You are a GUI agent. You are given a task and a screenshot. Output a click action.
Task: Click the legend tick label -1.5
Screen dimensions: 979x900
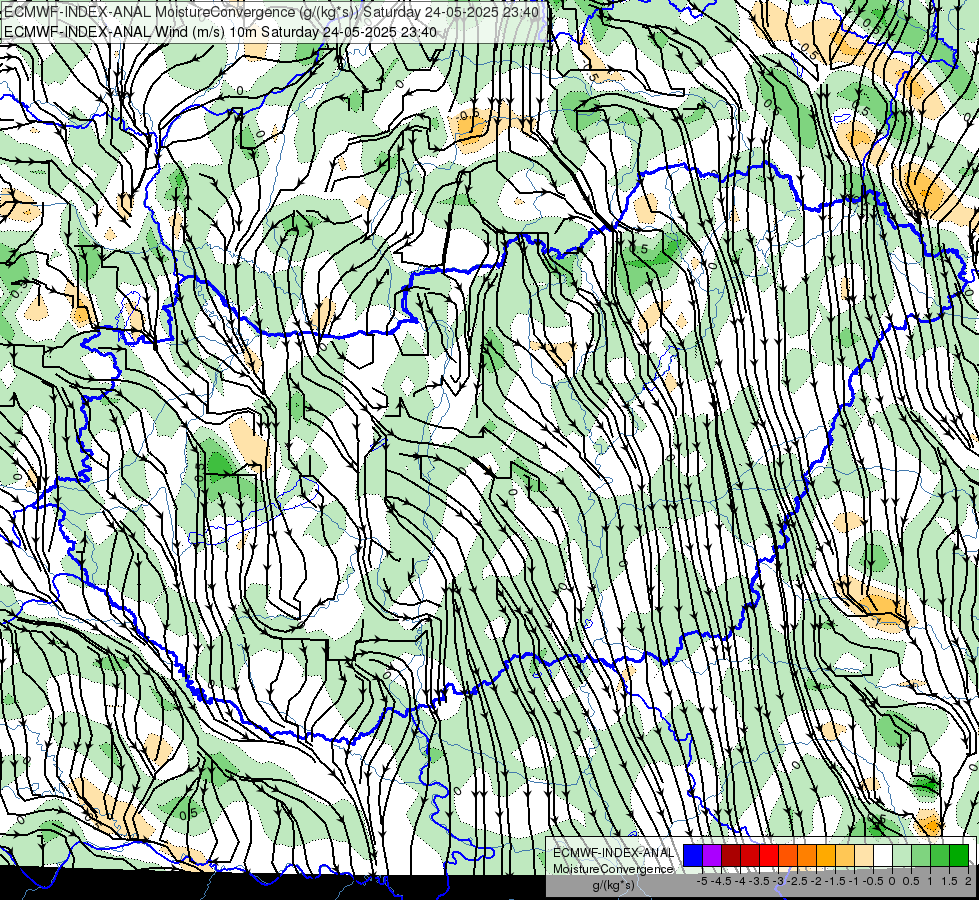point(834,881)
